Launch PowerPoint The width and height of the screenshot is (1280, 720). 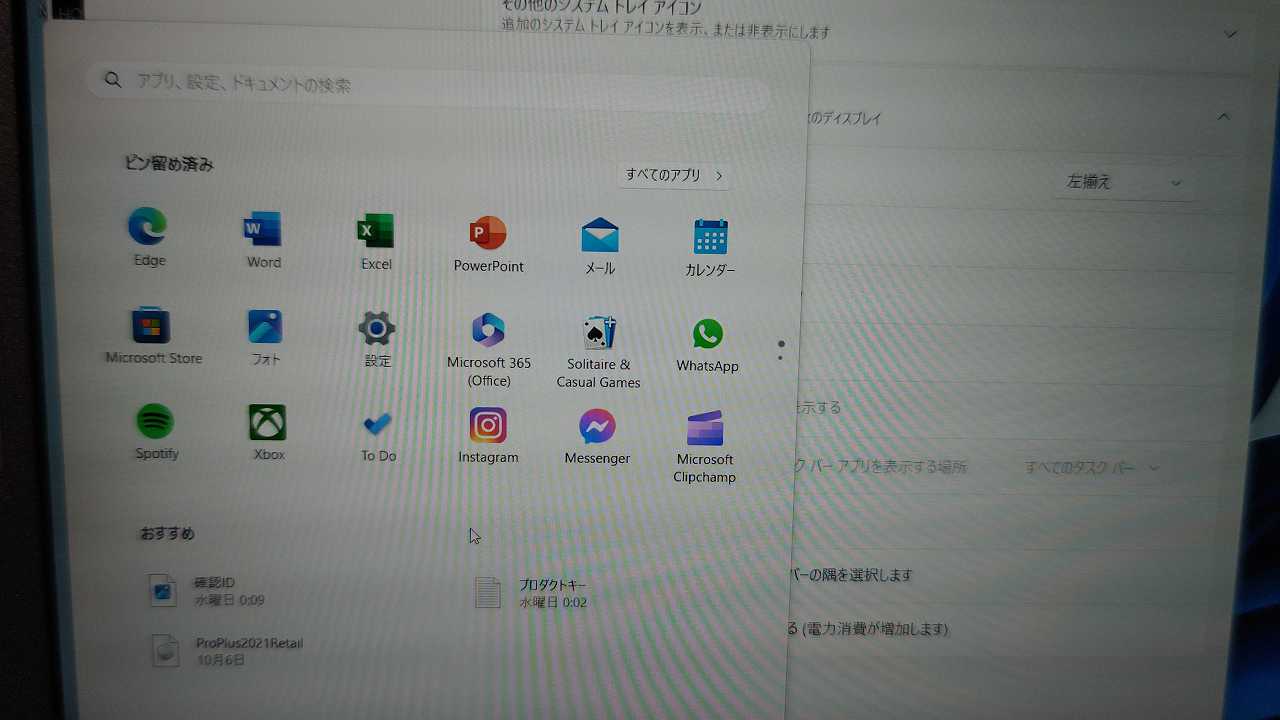pos(488,243)
